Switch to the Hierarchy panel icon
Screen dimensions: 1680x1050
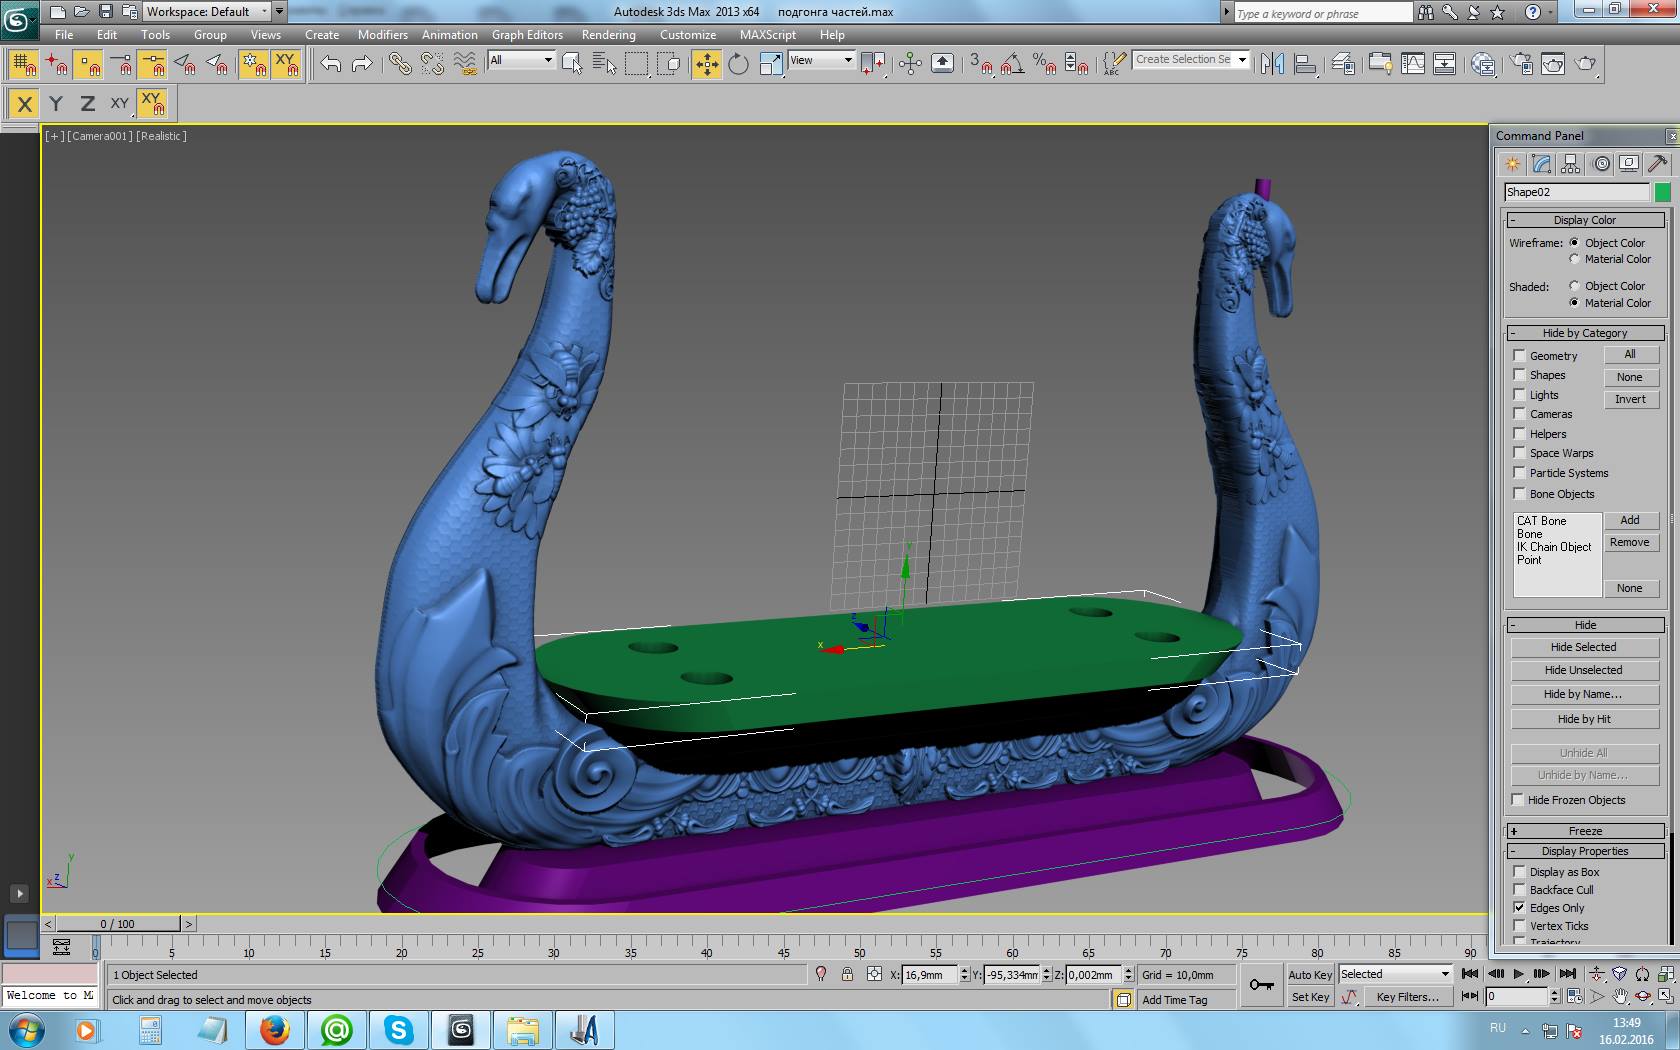[1570, 163]
